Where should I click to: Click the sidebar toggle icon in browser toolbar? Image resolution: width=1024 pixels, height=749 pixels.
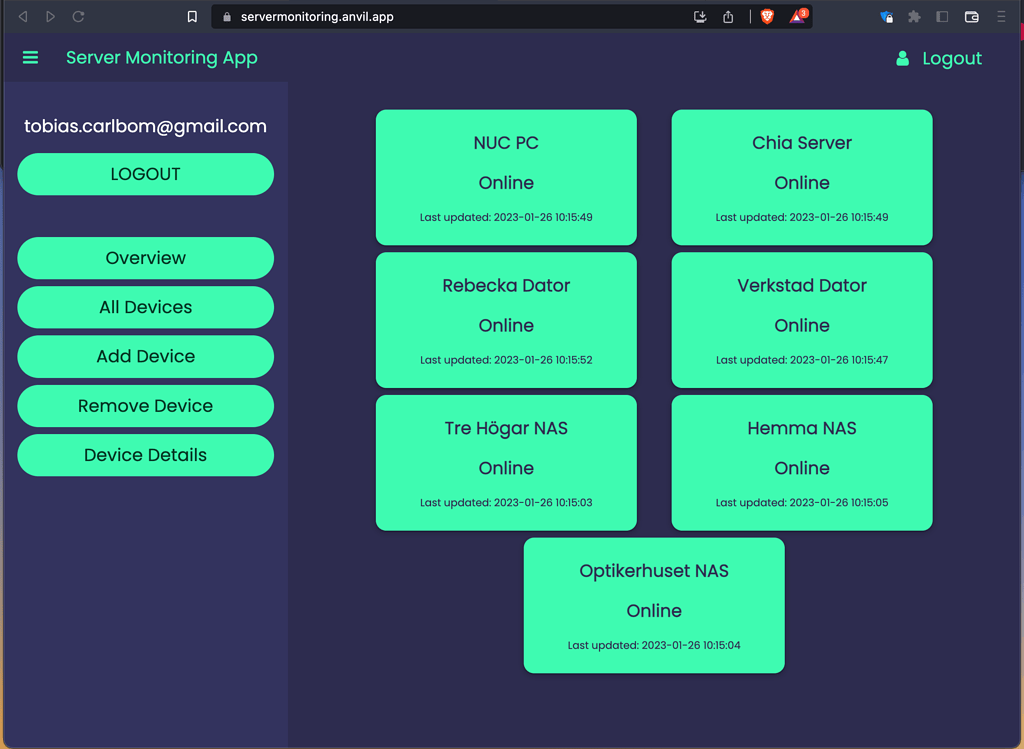point(941,16)
